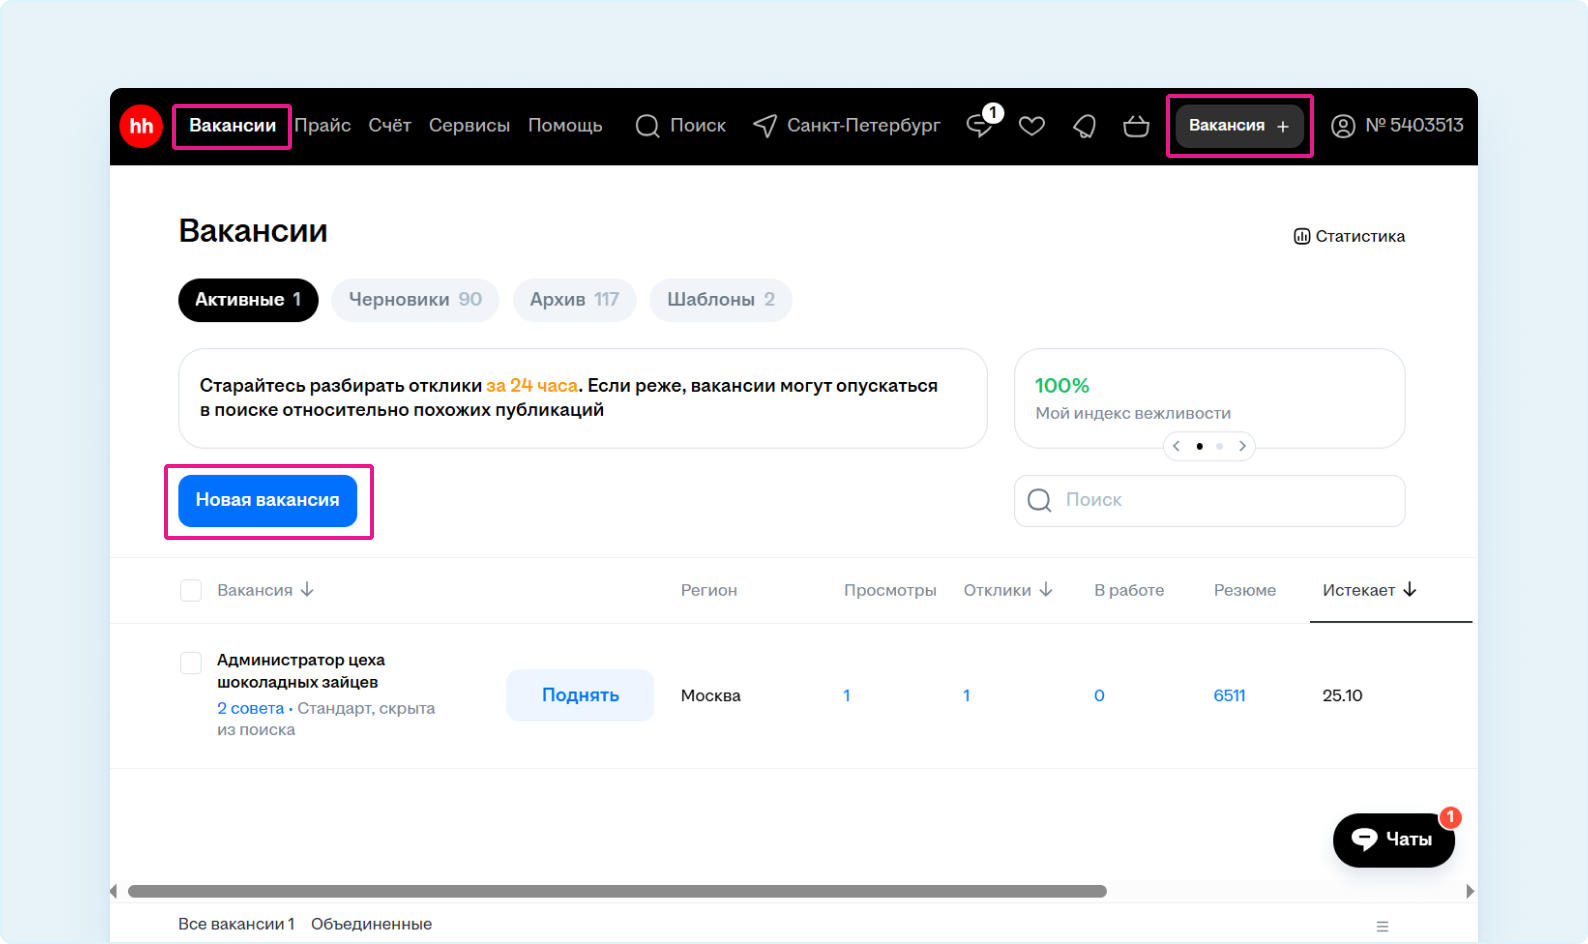The height and width of the screenshot is (944, 1588).
Task: Switch to the Архив tab
Action: (574, 300)
